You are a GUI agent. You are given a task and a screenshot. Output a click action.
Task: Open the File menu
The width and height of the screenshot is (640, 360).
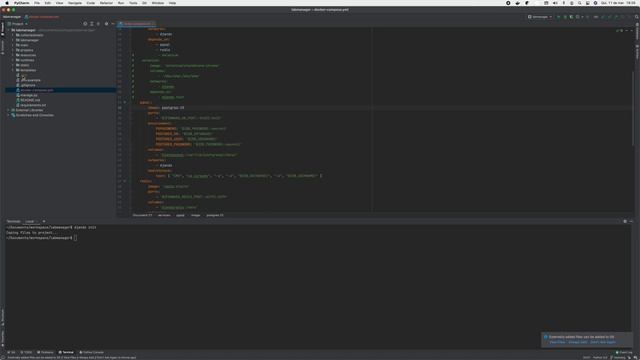click(37, 3)
